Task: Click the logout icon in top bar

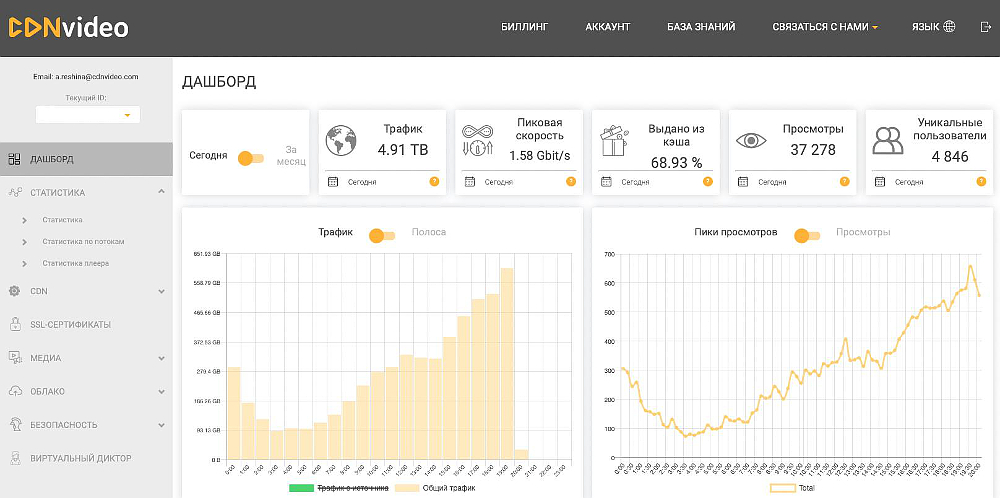Action: [984, 27]
